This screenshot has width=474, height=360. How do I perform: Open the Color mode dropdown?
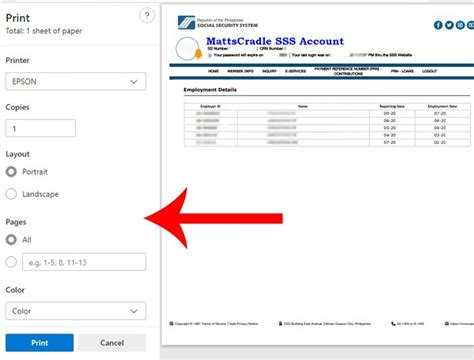(x=76, y=311)
